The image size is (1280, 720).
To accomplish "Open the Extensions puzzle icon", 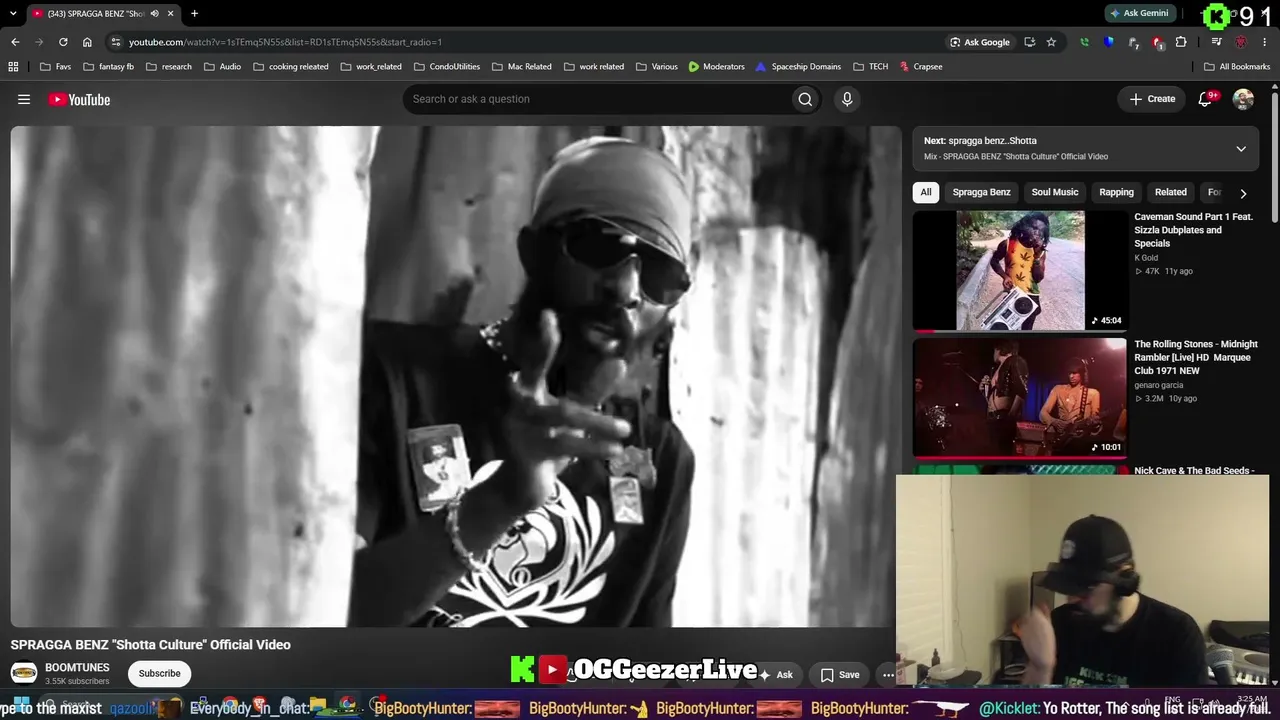I will coord(1181,42).
